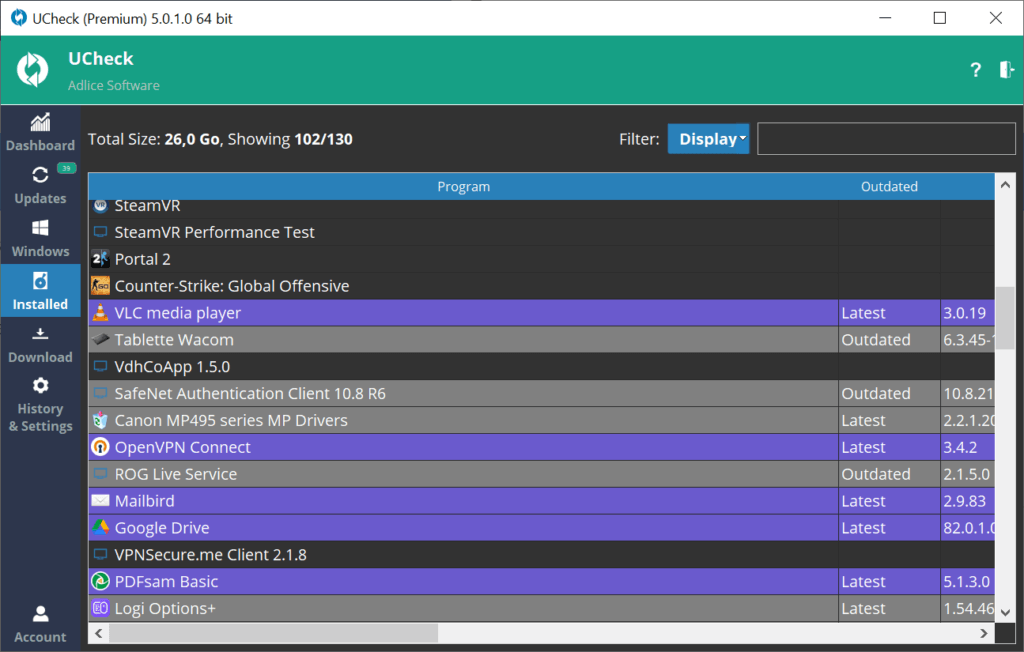The height and width of the screenshot is (652, 1024).
Task: Open History & Settings
Action: coord(40,406)
